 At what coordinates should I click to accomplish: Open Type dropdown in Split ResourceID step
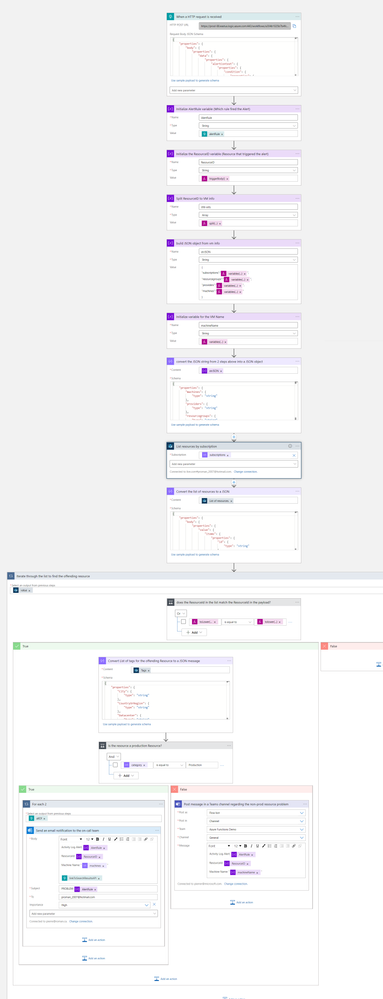[249, 215]
